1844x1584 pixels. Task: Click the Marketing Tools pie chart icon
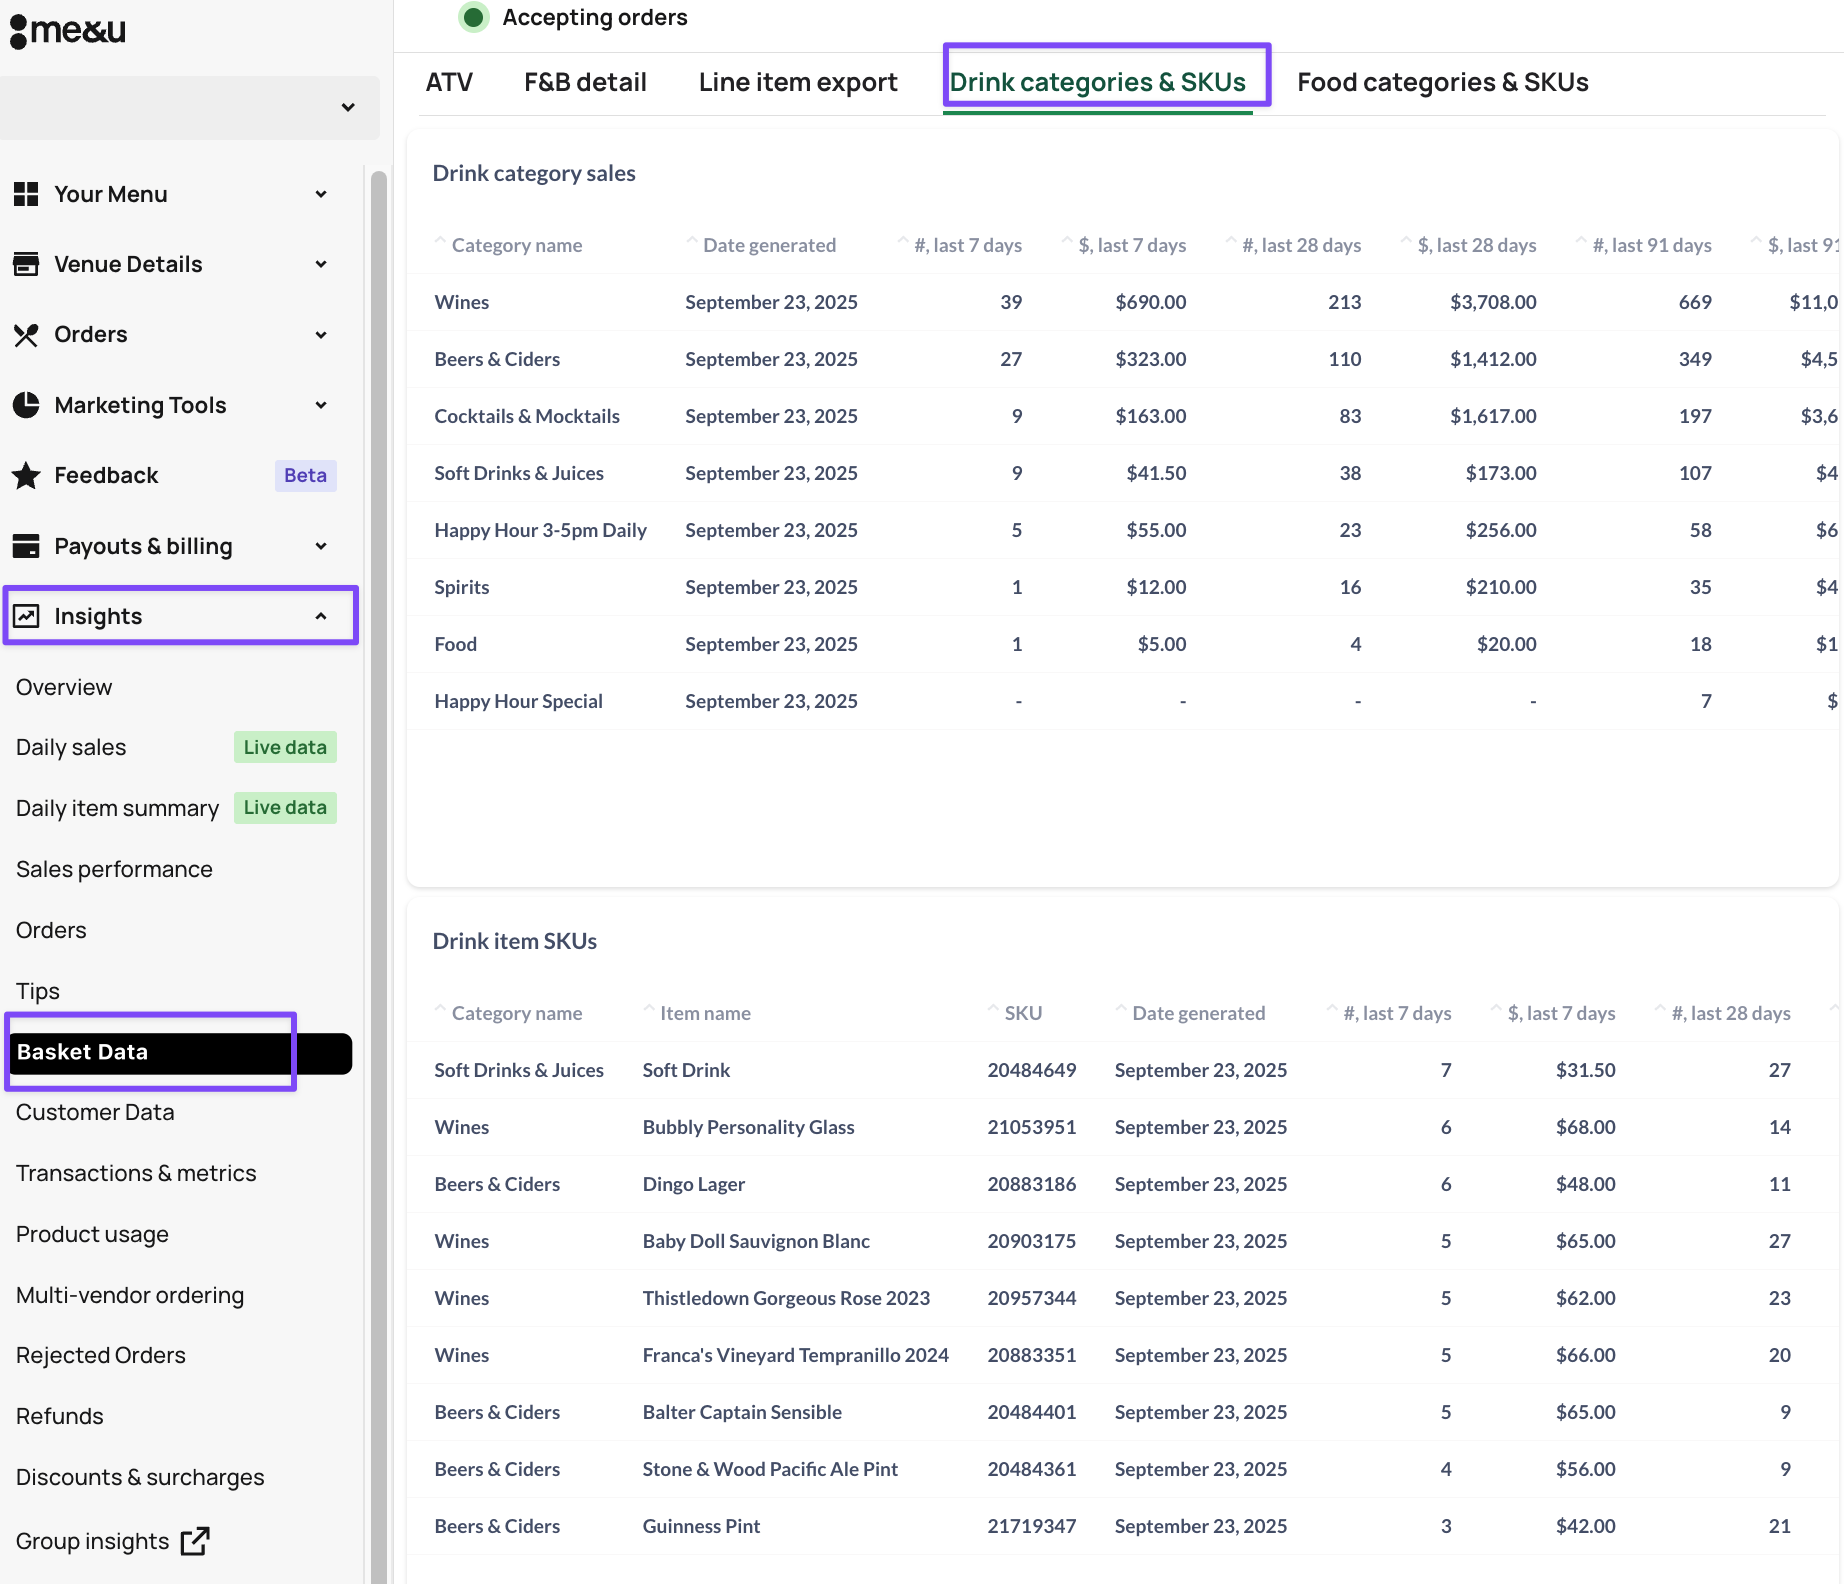tap(26, 405)
